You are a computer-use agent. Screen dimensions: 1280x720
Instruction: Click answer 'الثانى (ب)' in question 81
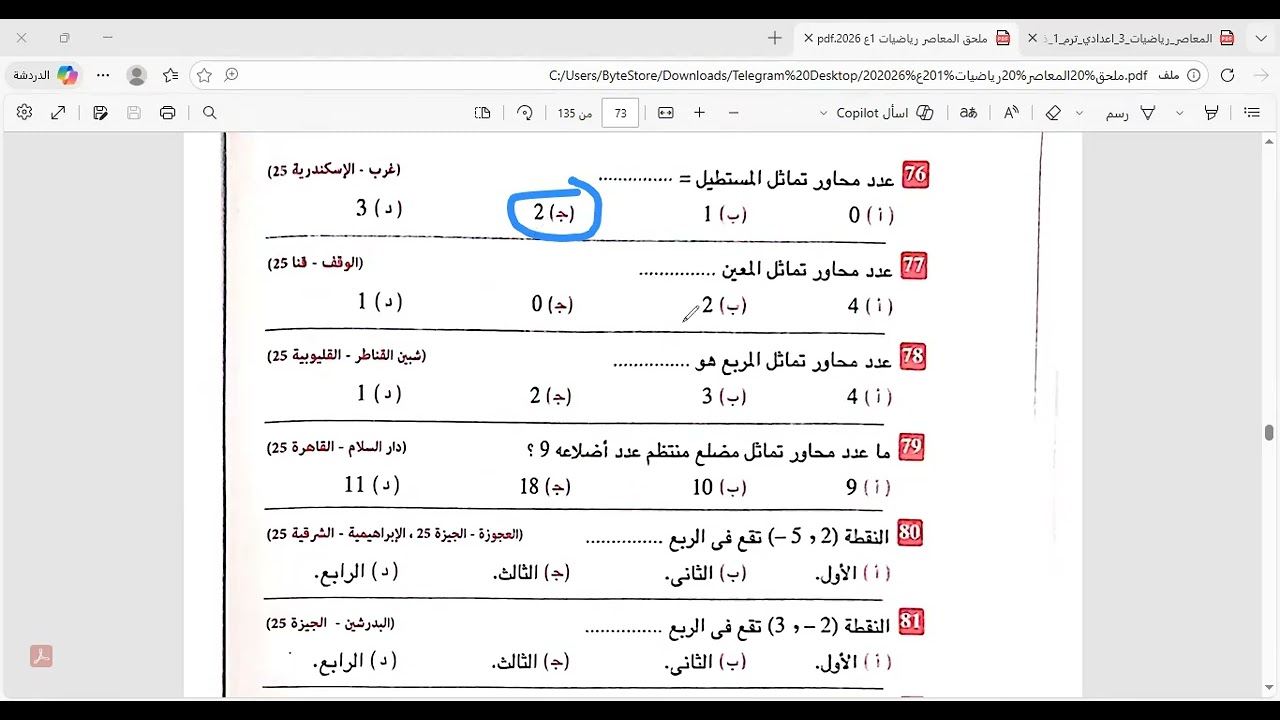click(x=706, y=662)
